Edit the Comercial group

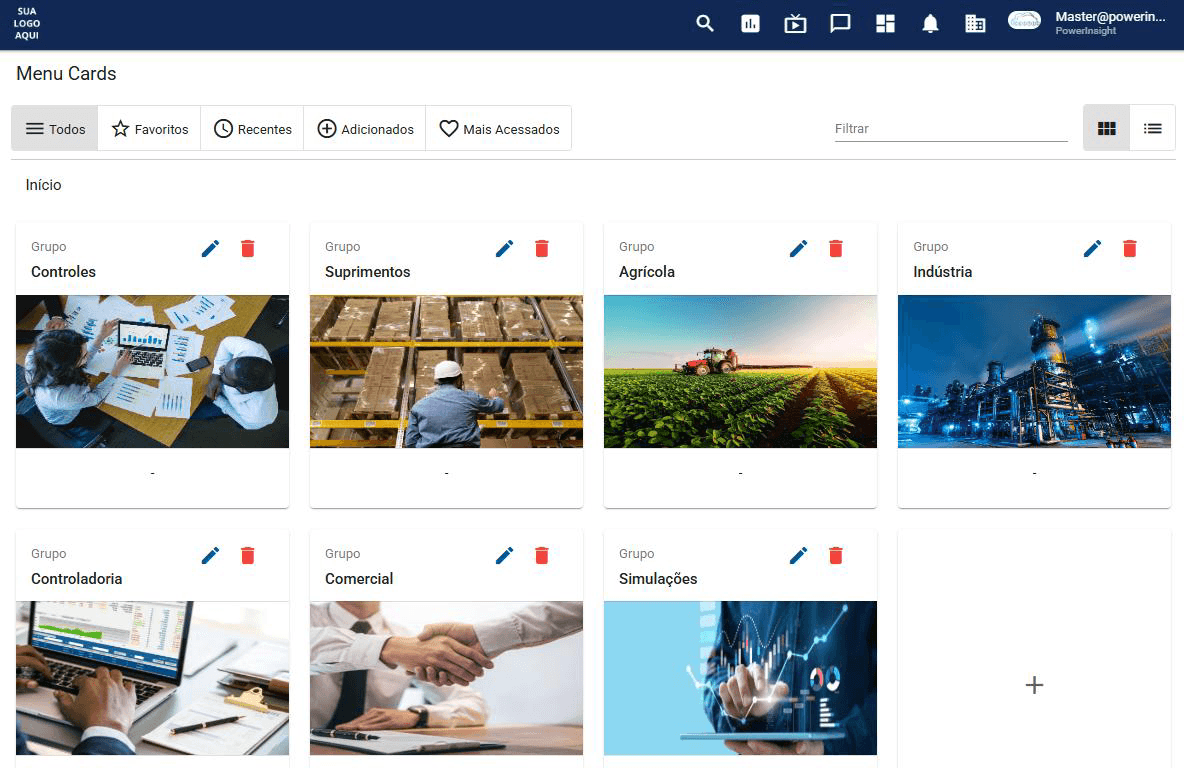[504, 556]
